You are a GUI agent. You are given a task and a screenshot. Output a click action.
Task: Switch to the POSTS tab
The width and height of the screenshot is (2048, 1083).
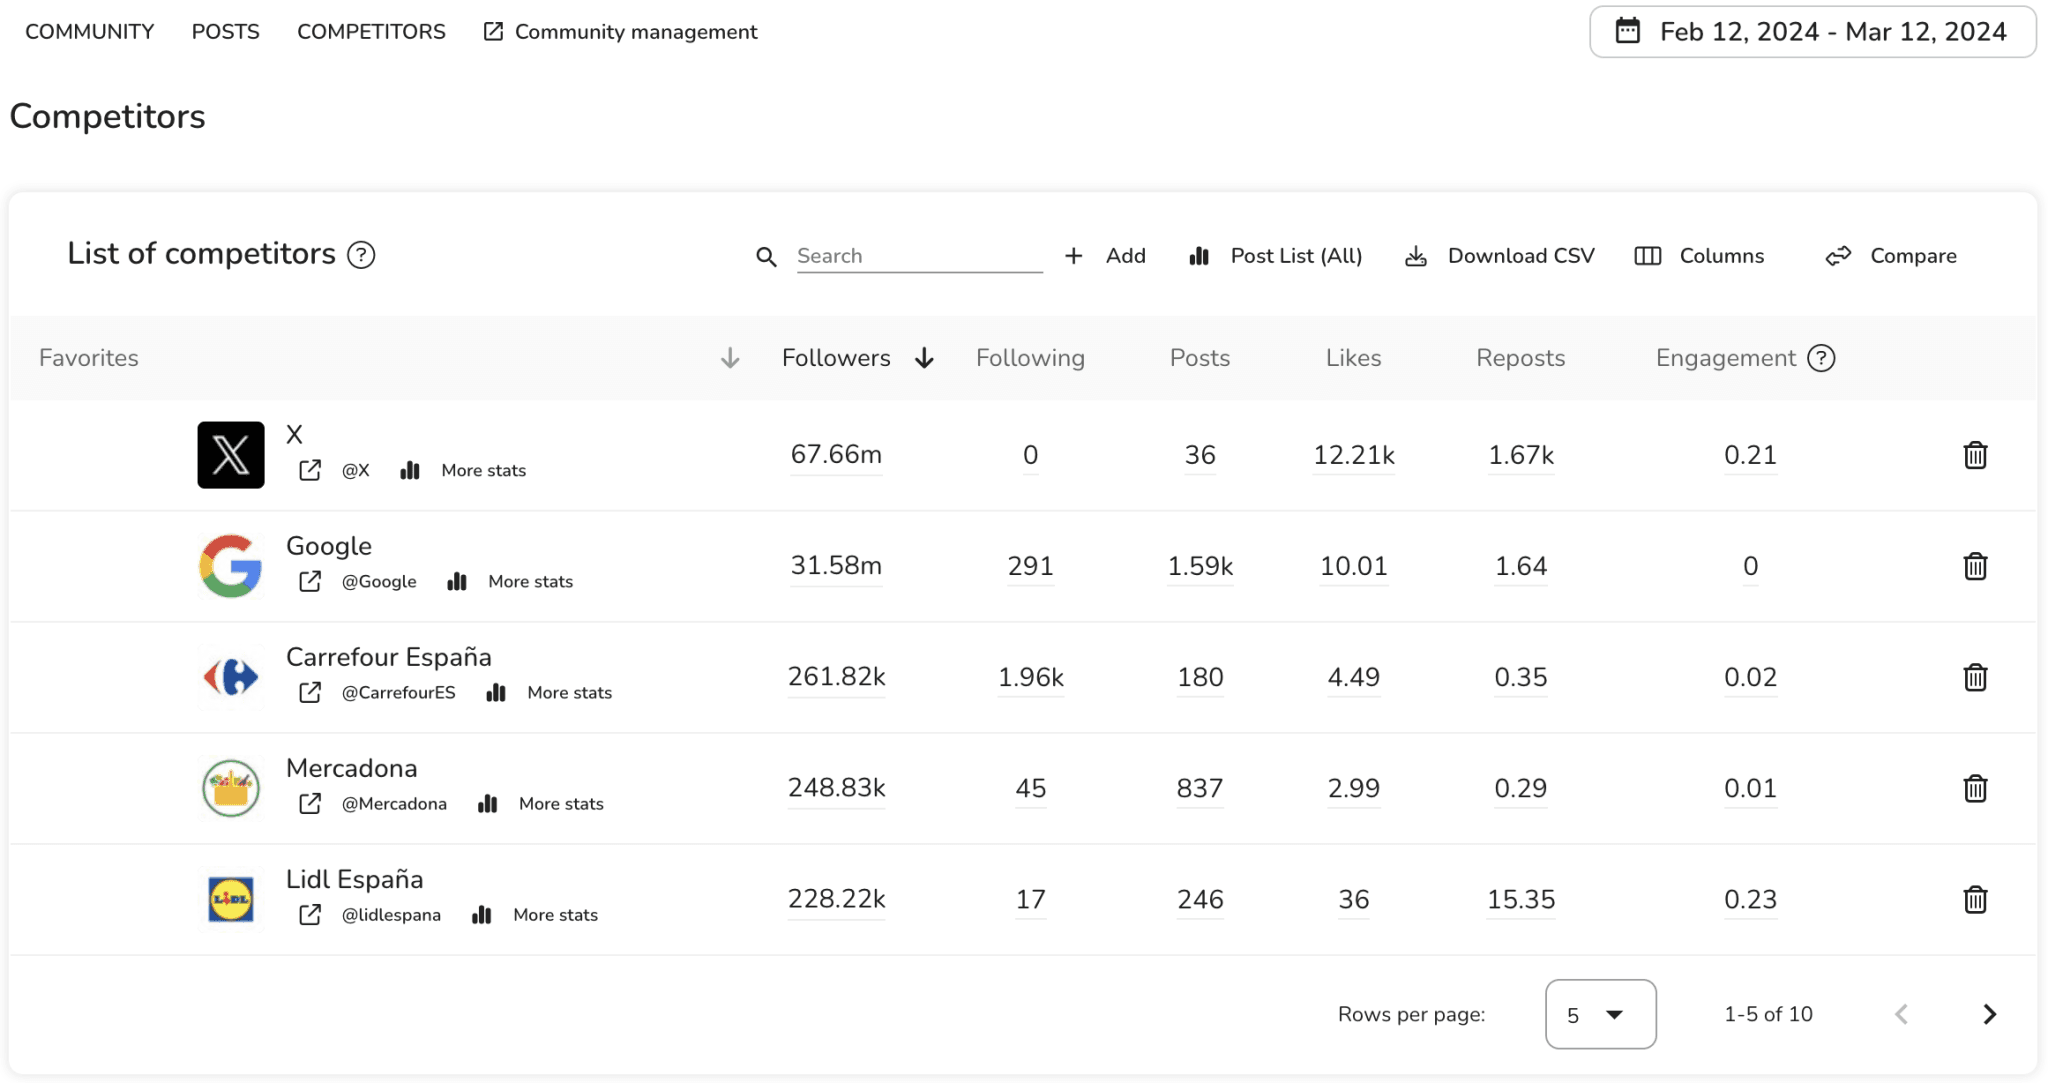tap(226, 31)
